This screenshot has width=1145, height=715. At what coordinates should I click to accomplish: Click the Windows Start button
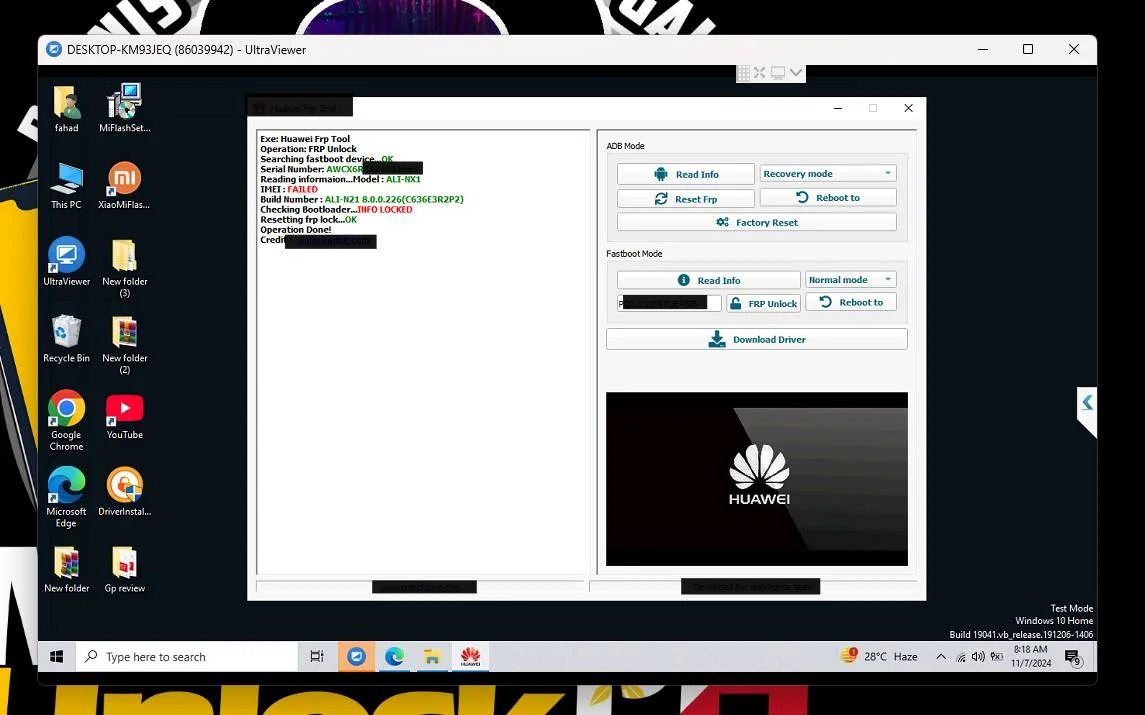pos(57,657)
